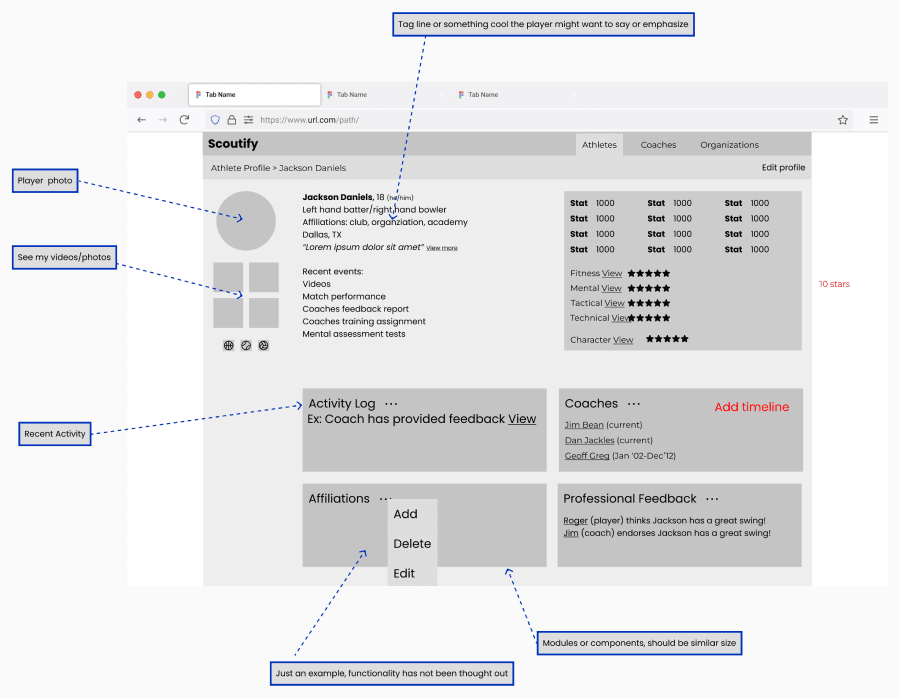Click the volleyball sport icon
This screenshot has width=900, height=698.
(263, 345)
